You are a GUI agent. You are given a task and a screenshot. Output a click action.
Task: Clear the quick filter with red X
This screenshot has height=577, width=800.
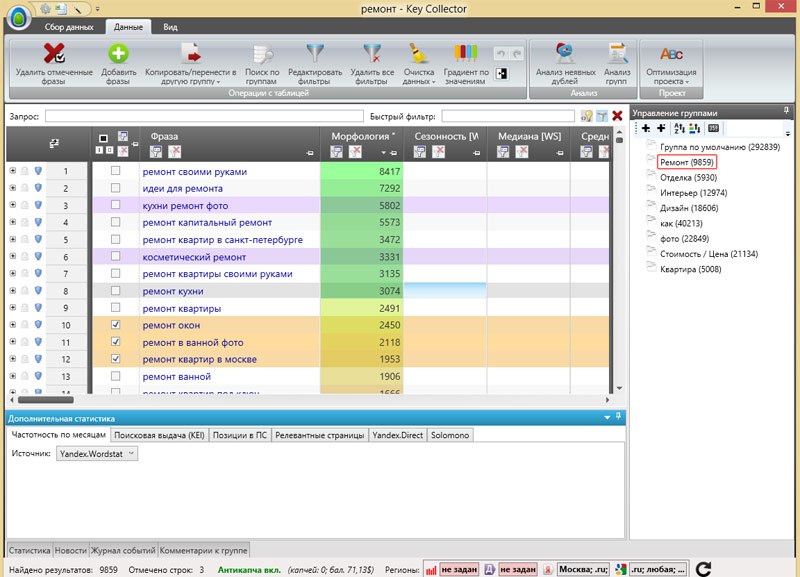(x=617, y=116)
